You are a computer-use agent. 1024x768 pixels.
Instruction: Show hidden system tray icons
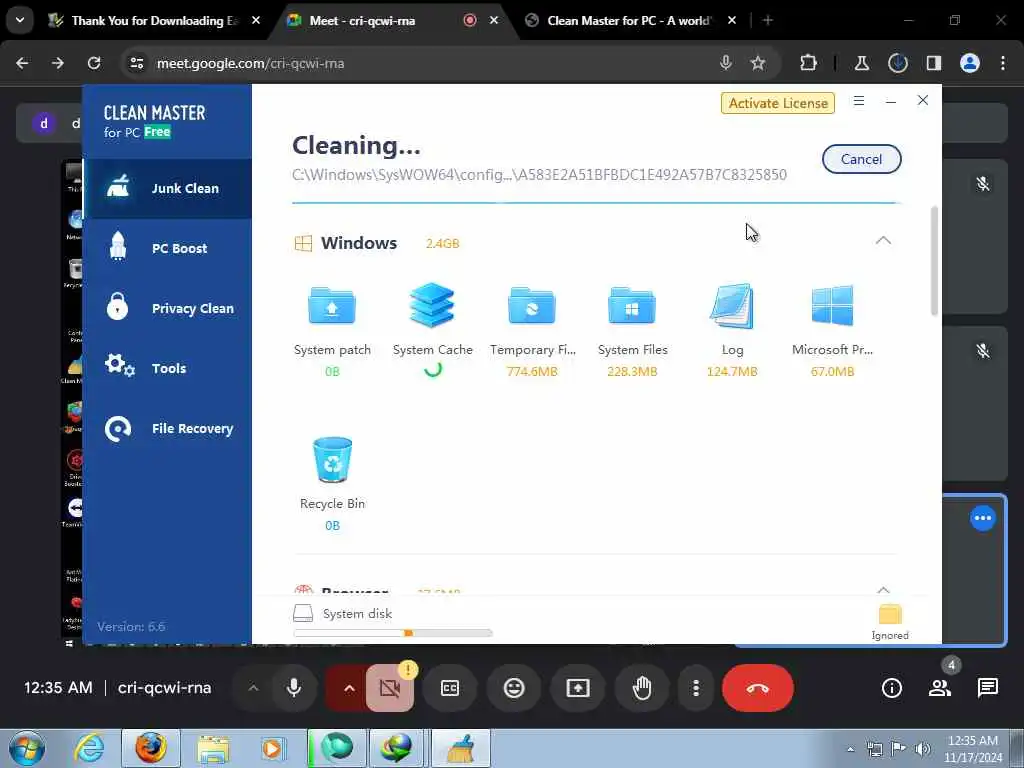coord(850,749)
